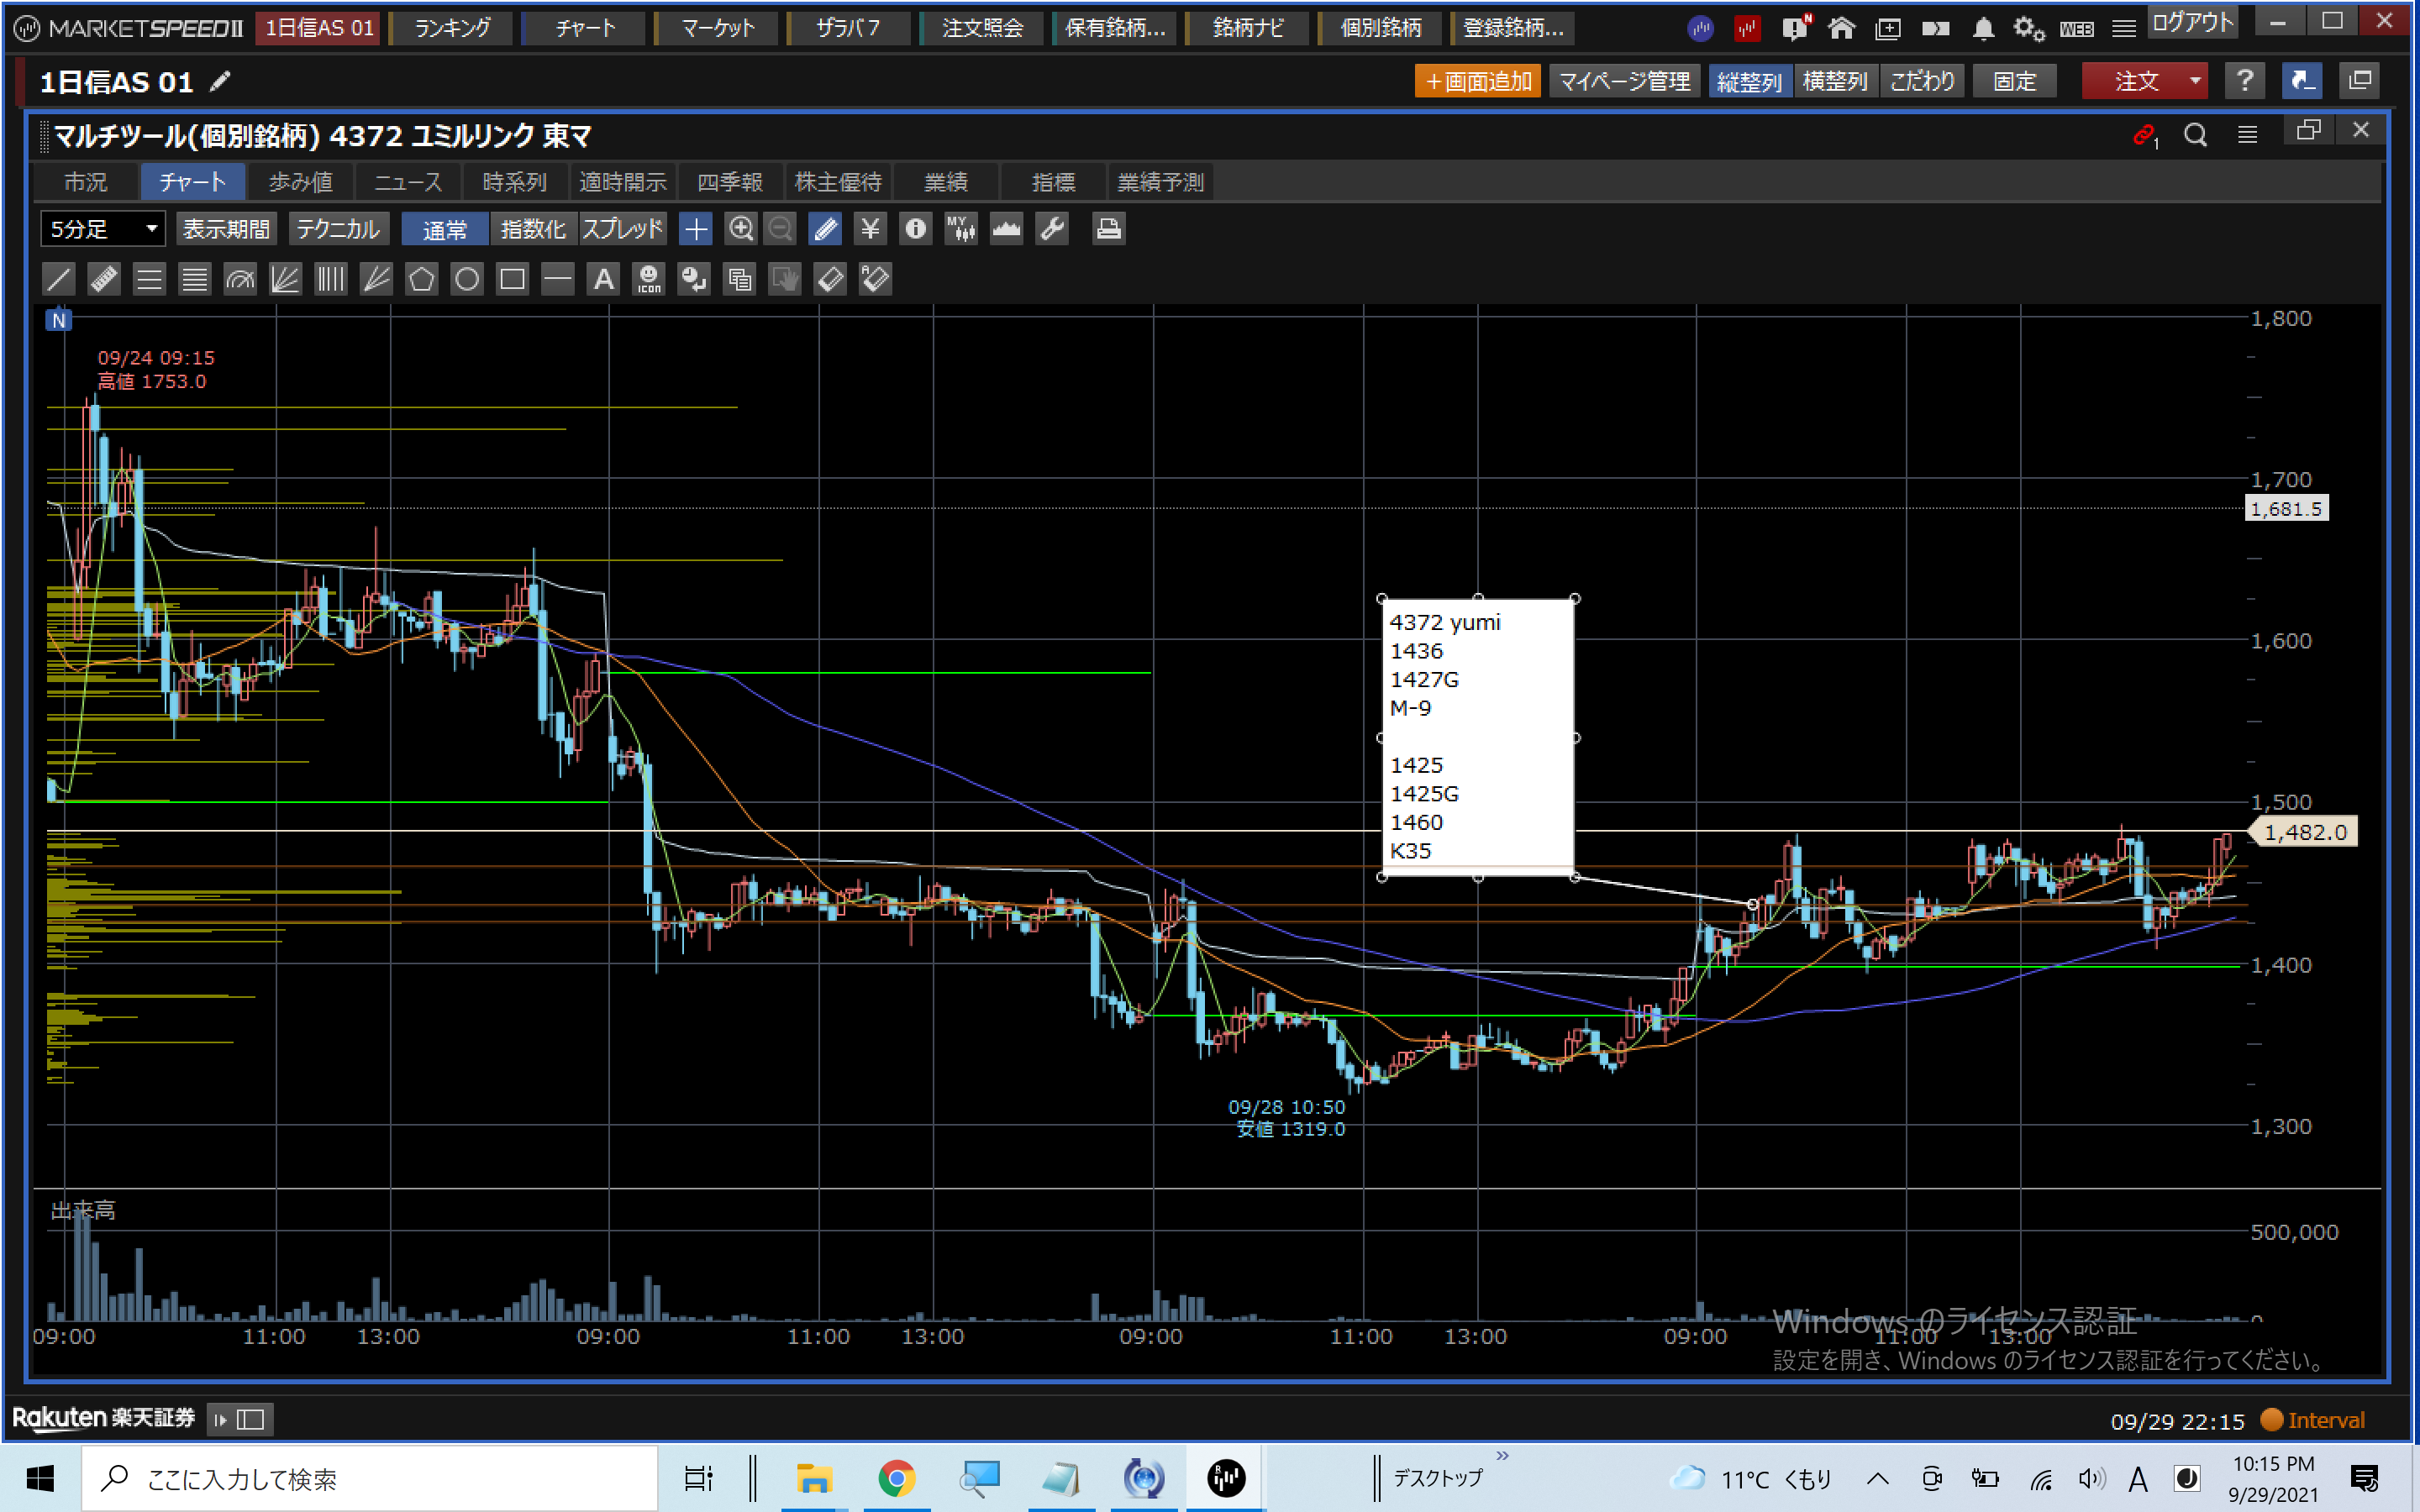Select the circle shape drawing tool

coord(467,279)
